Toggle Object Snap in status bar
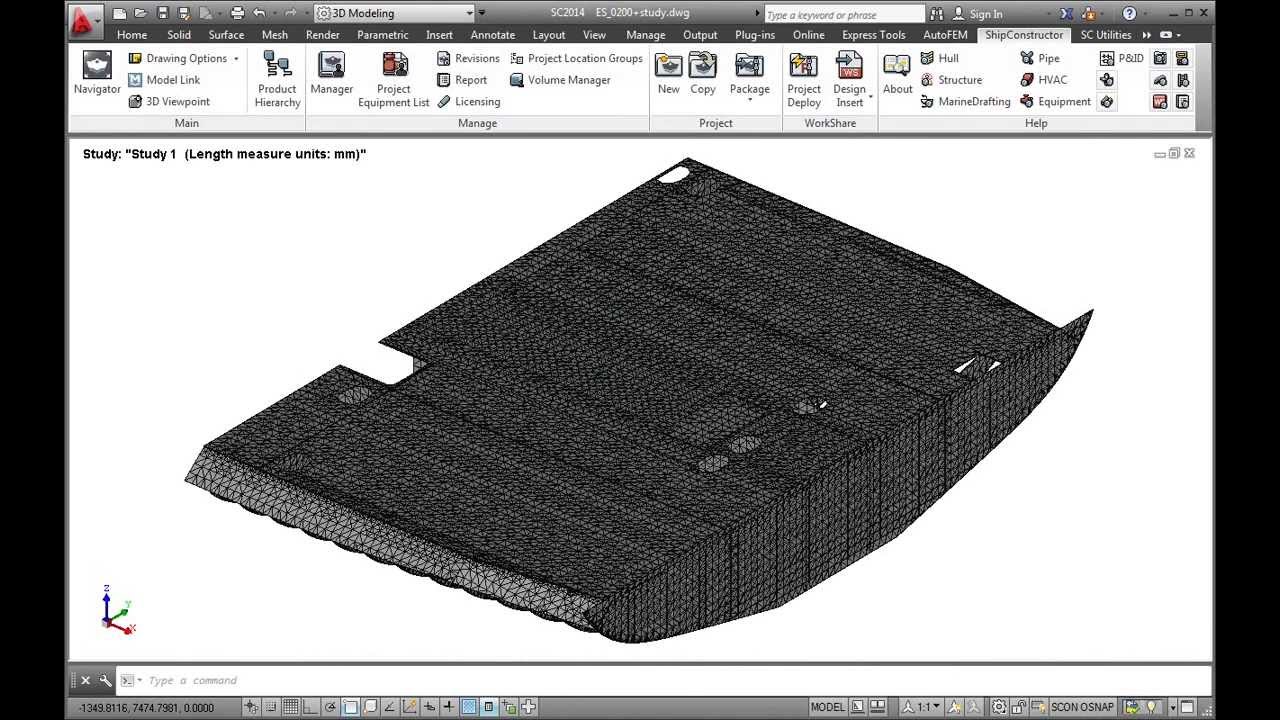 tap(350, 707)
